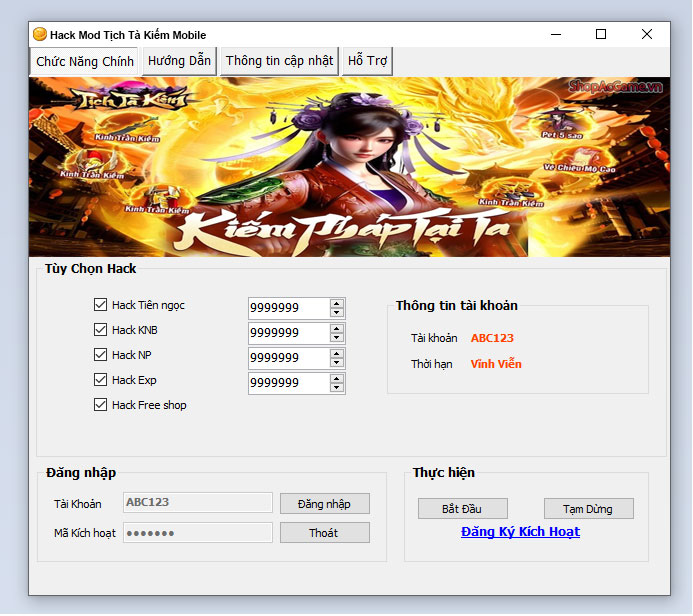Open the Chức Năng Chính tab
Image resolution: width=693 pixels, height=616 pixels.
coord(84,61)
